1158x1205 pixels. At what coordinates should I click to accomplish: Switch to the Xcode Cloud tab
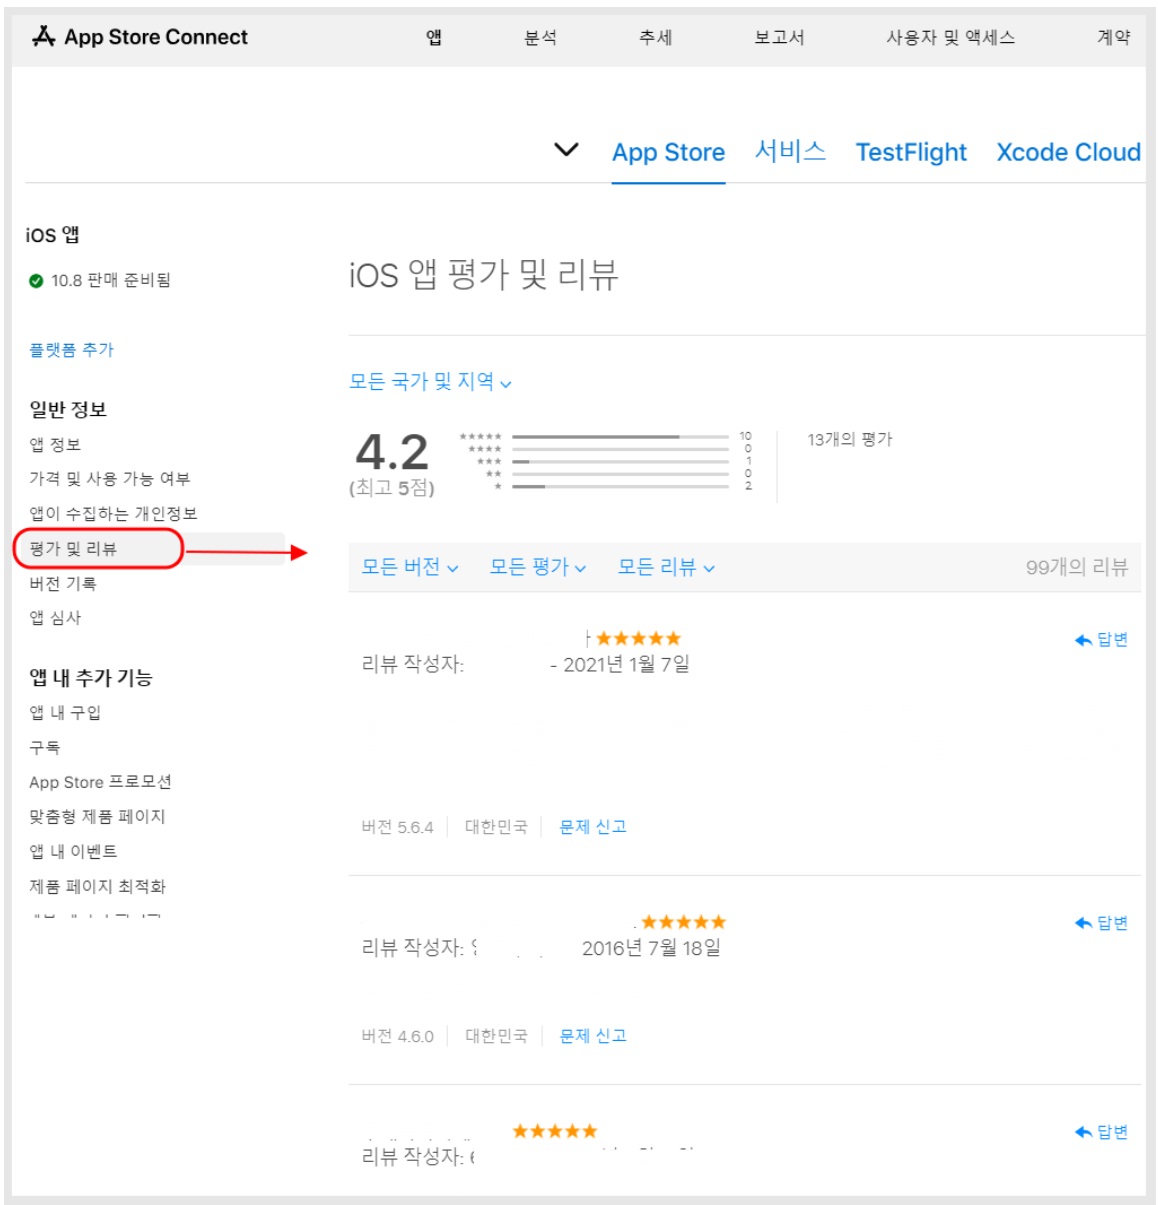(x=1068, y=152)
